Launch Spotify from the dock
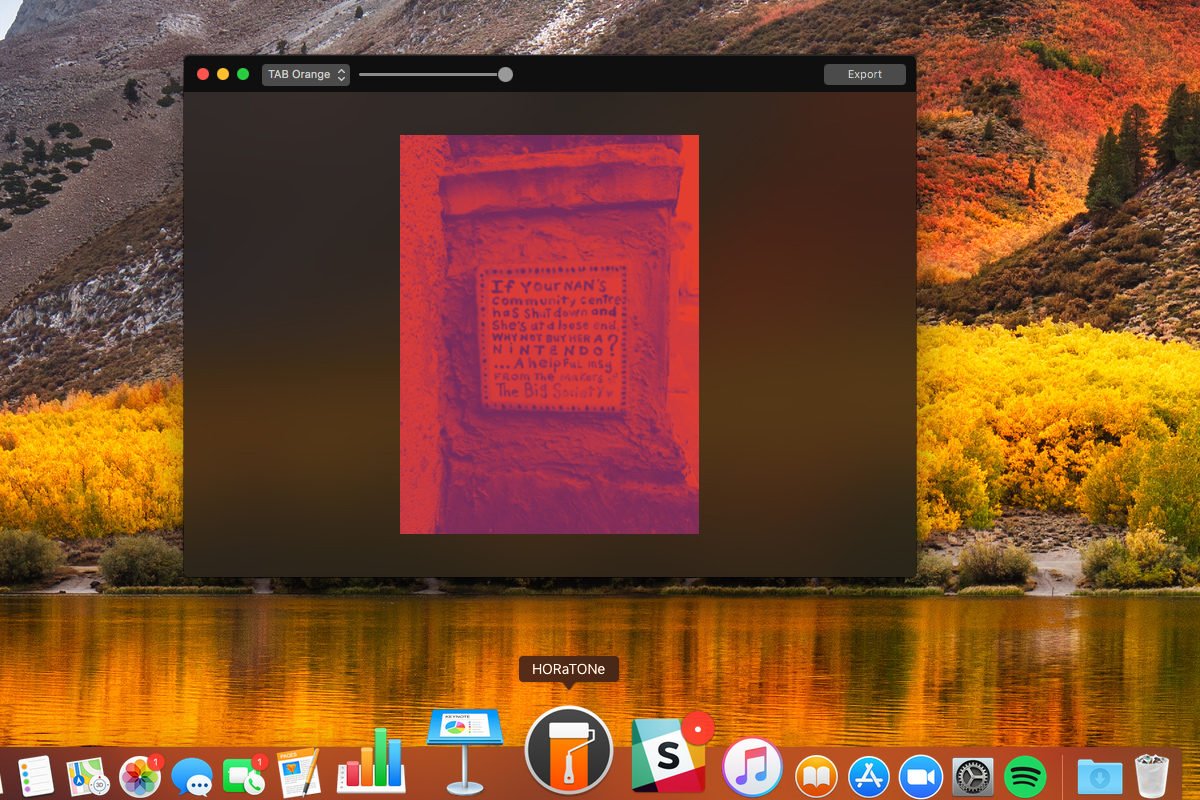 point(1025,776)
